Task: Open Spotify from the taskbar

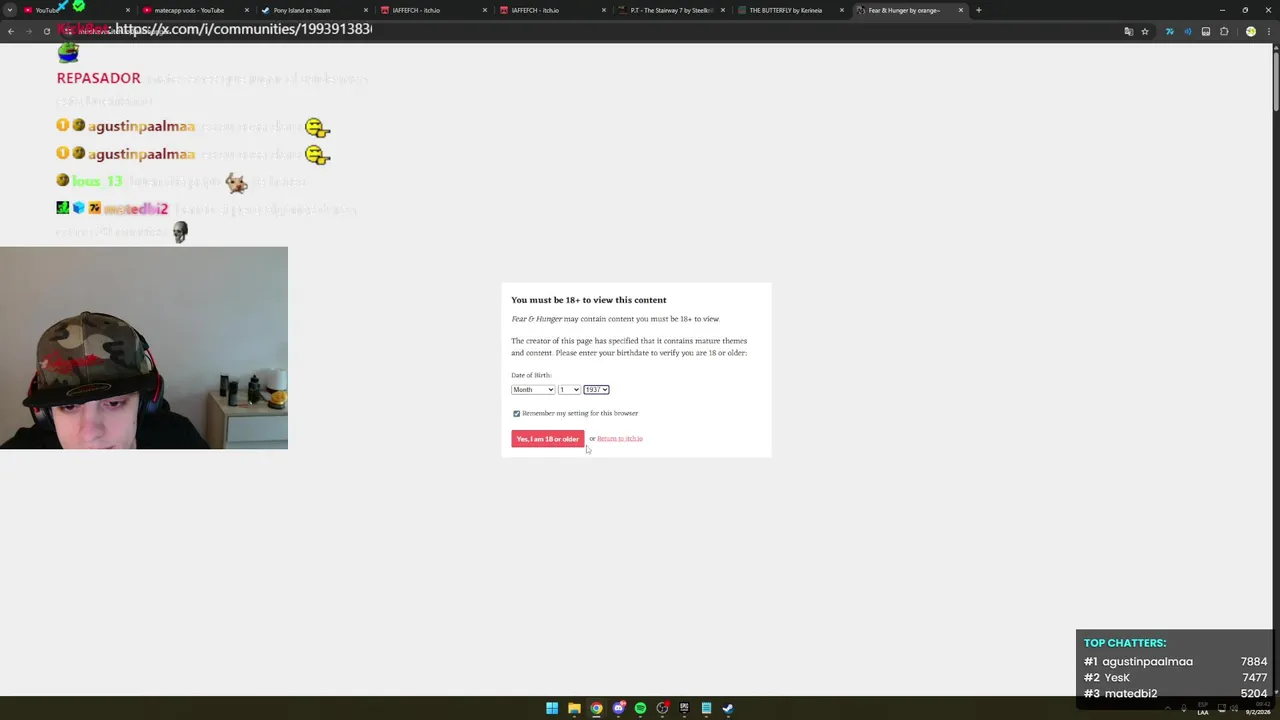Action: [640, 708]
